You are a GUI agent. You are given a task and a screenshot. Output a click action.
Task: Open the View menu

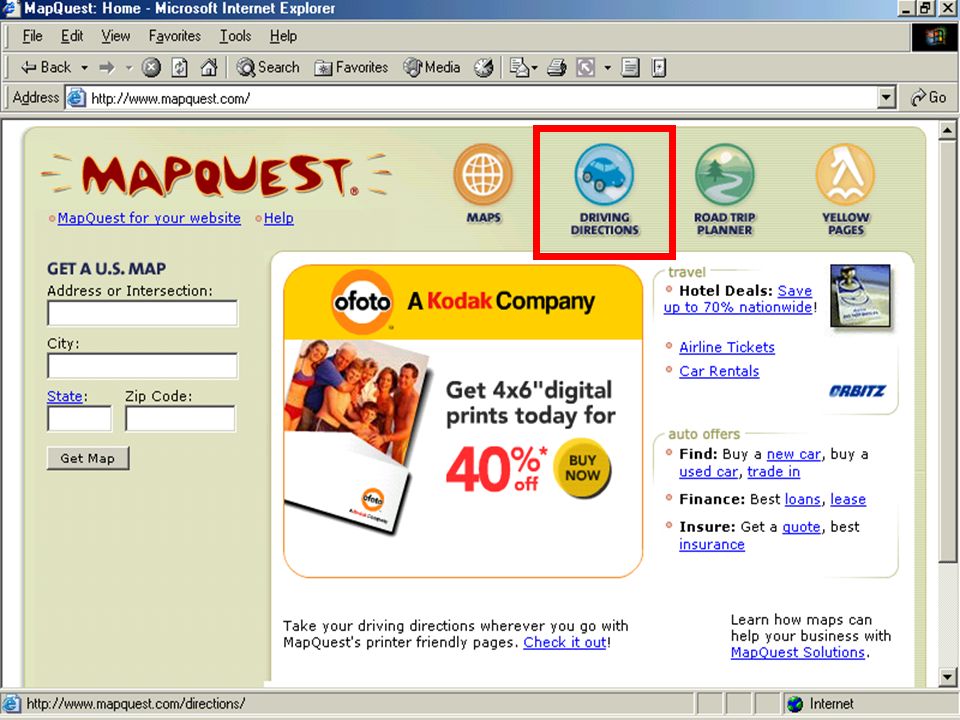click(x=115, y=36)
